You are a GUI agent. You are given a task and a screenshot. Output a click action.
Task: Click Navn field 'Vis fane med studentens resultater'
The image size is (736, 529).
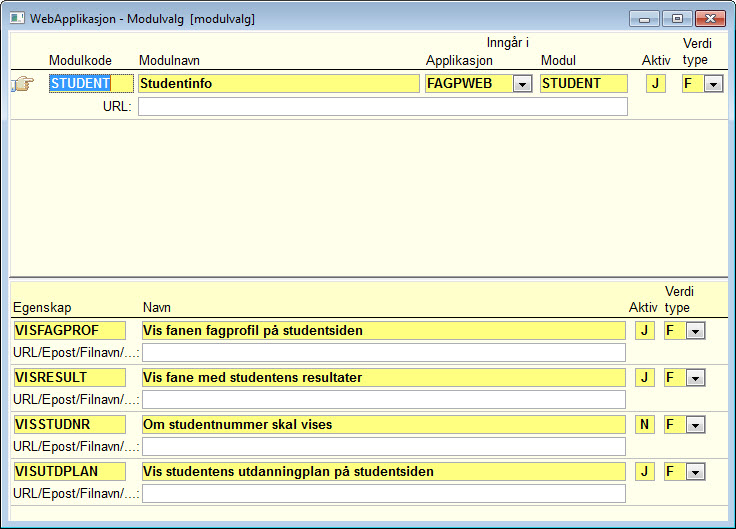tap(383, 377)
